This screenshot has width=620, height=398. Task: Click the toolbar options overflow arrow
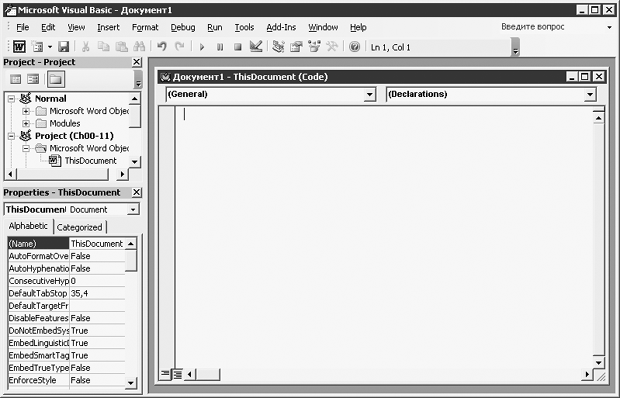coord(515,47)
